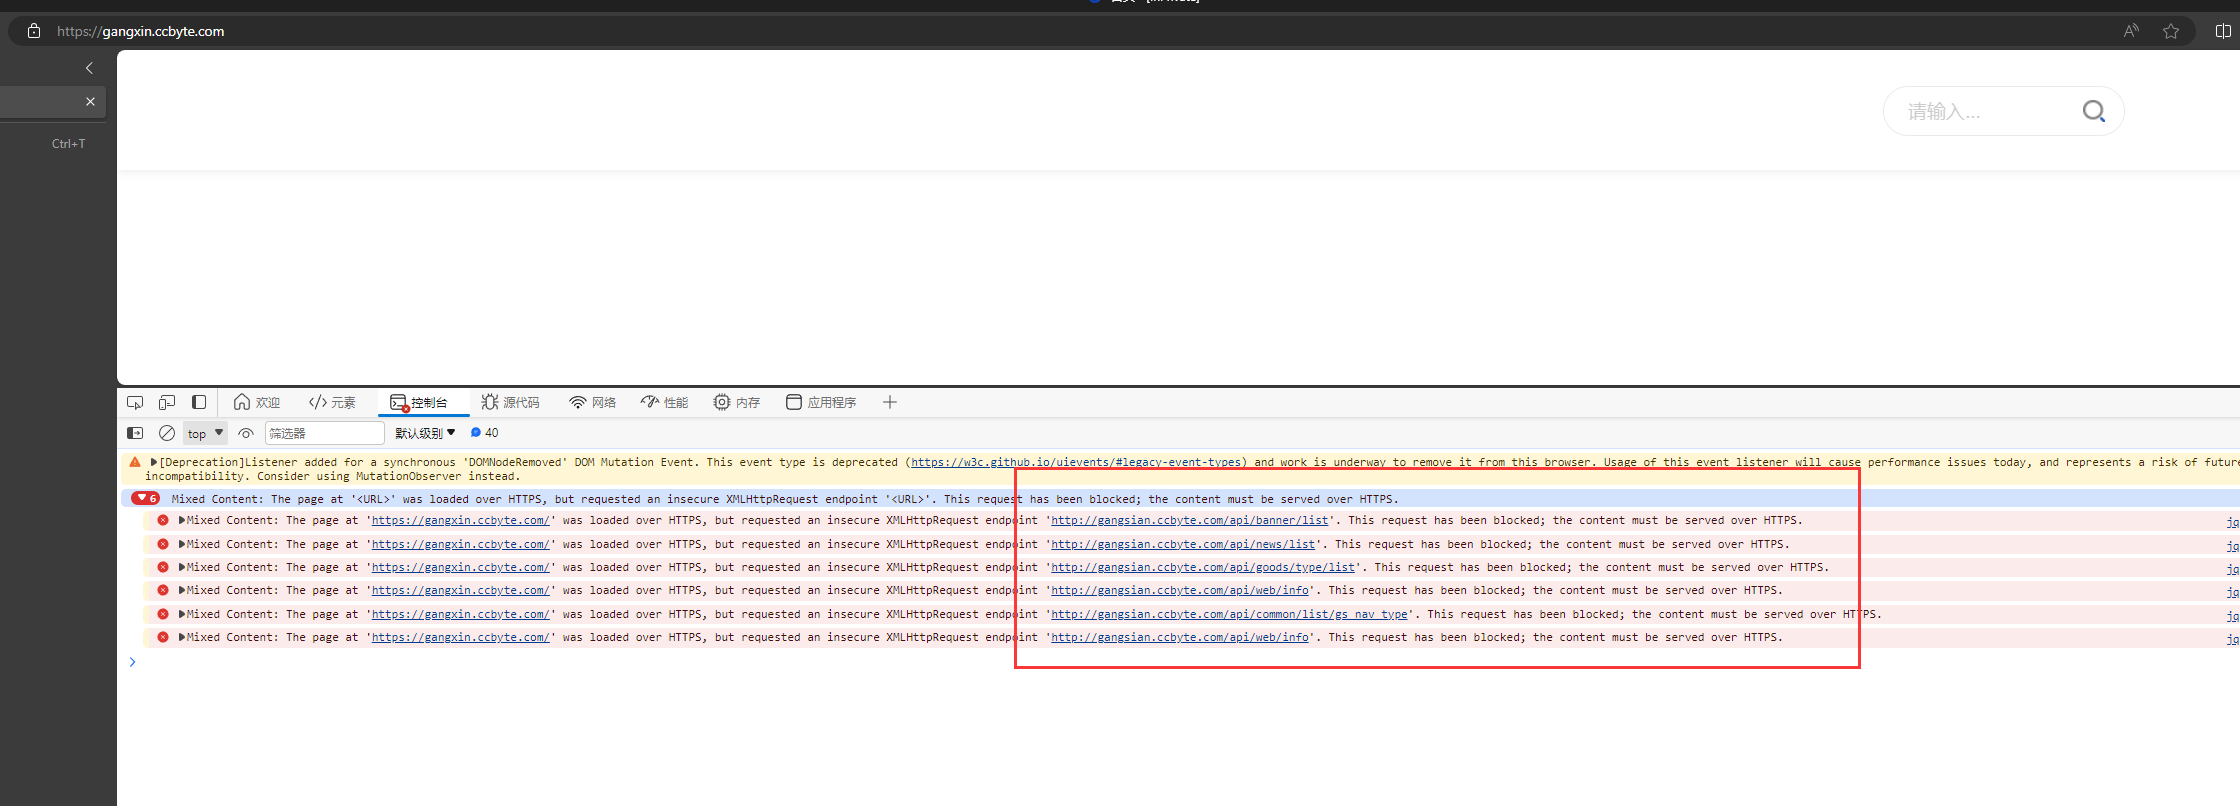The image size is (2240, 806).
Task: Click the magnifier search icon on page
Action: (x=2093, y=111)
